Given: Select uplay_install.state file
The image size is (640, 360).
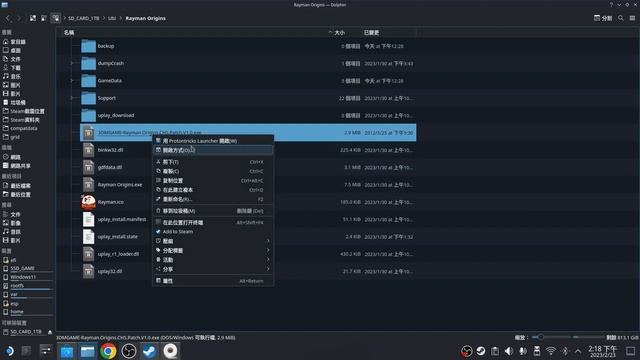Looking at the screenshot, I should tap(118, 237).
